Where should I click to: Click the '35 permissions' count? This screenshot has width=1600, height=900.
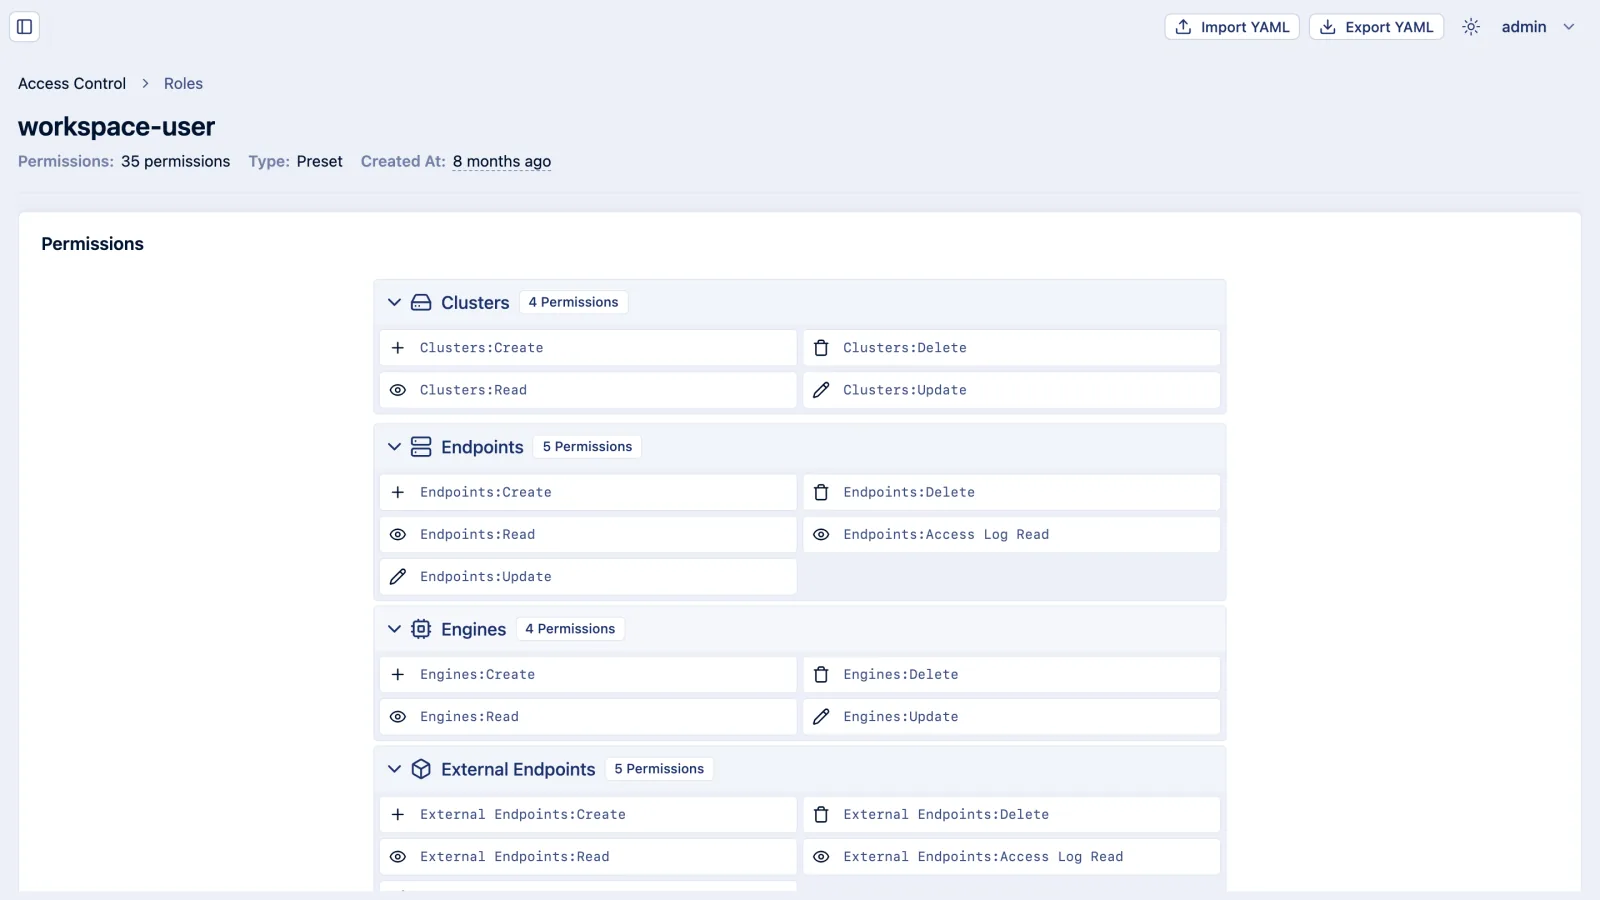(176, 162)
